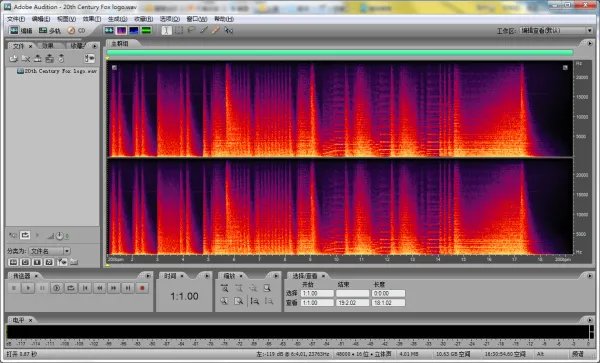Click the preview volume knob in Files panel
This screenshot has height=363, width=600.
60,236
